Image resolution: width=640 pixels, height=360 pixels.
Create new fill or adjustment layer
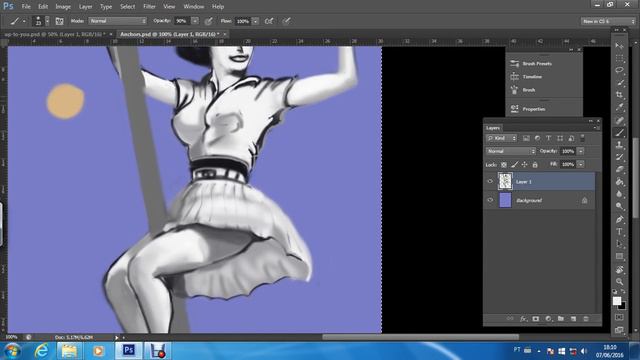tap(548, 319)
